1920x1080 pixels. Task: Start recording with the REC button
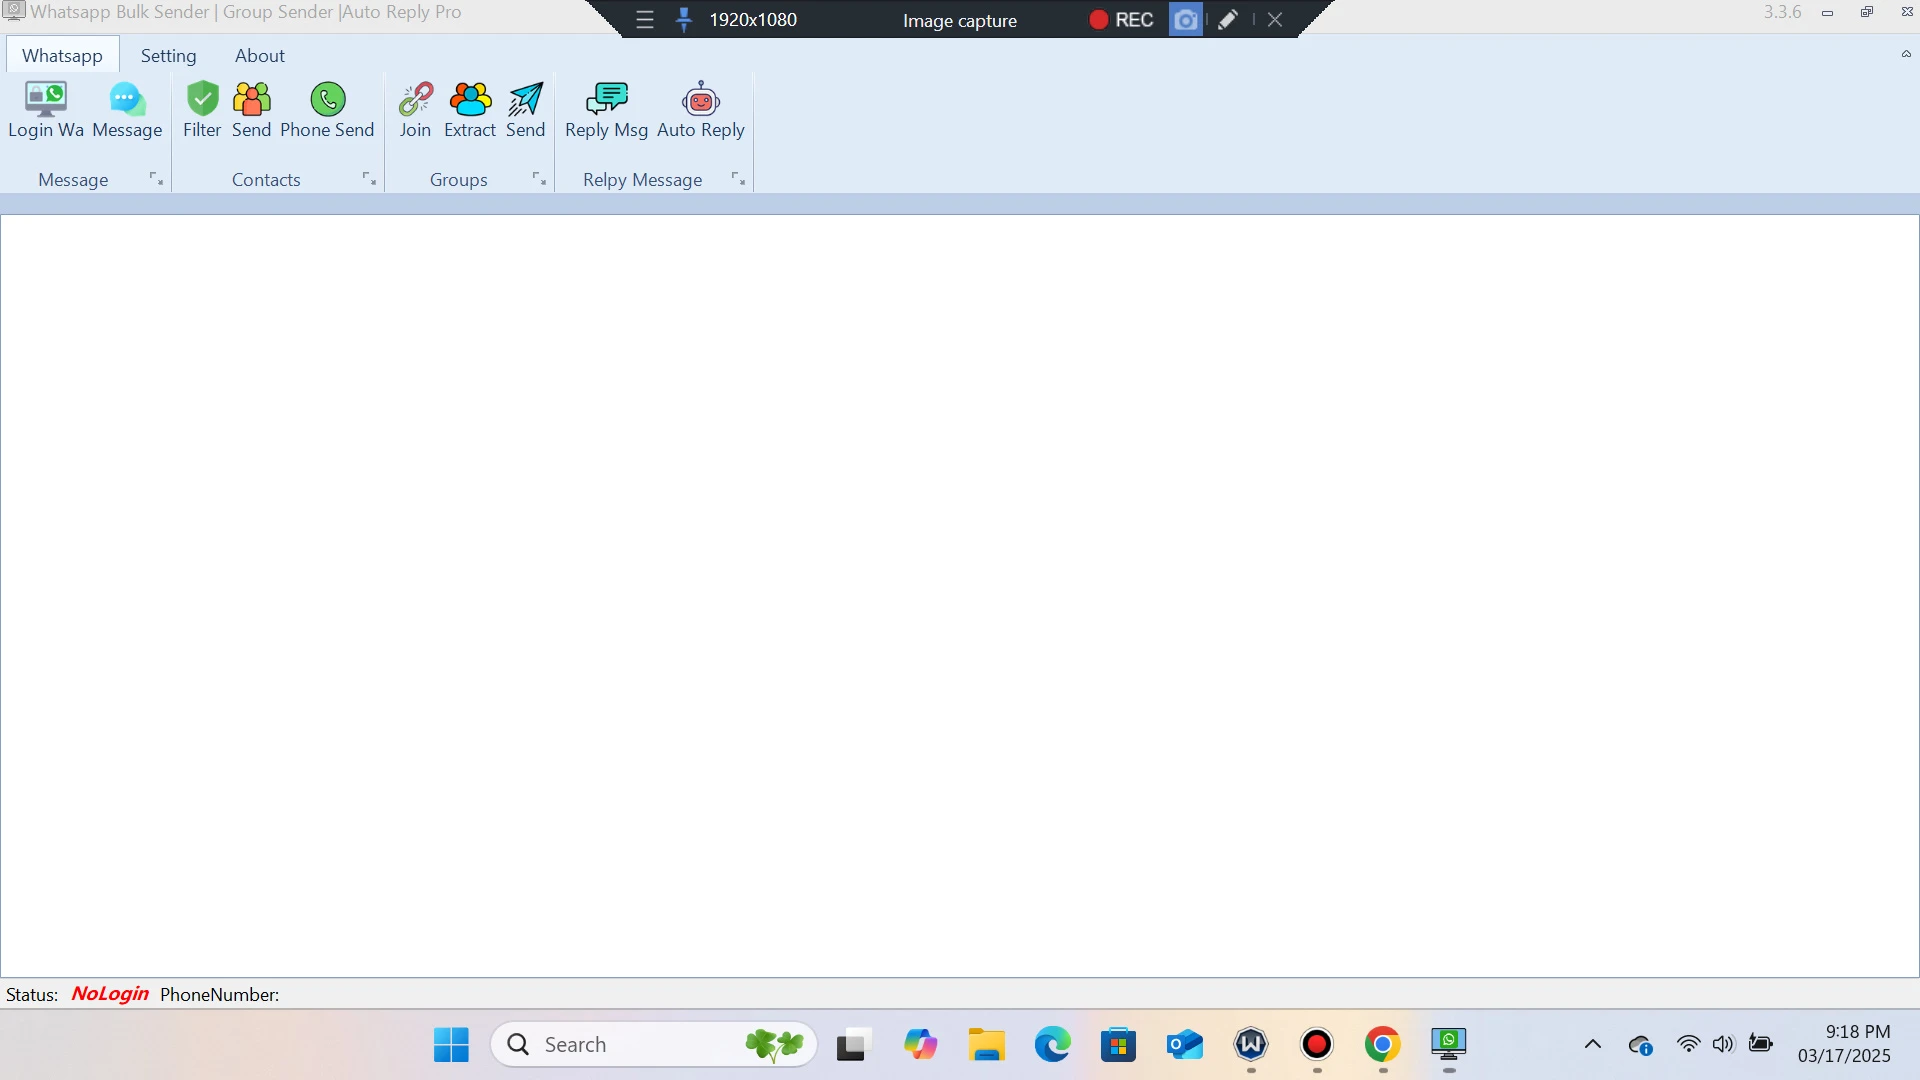tap(1121, 20)
